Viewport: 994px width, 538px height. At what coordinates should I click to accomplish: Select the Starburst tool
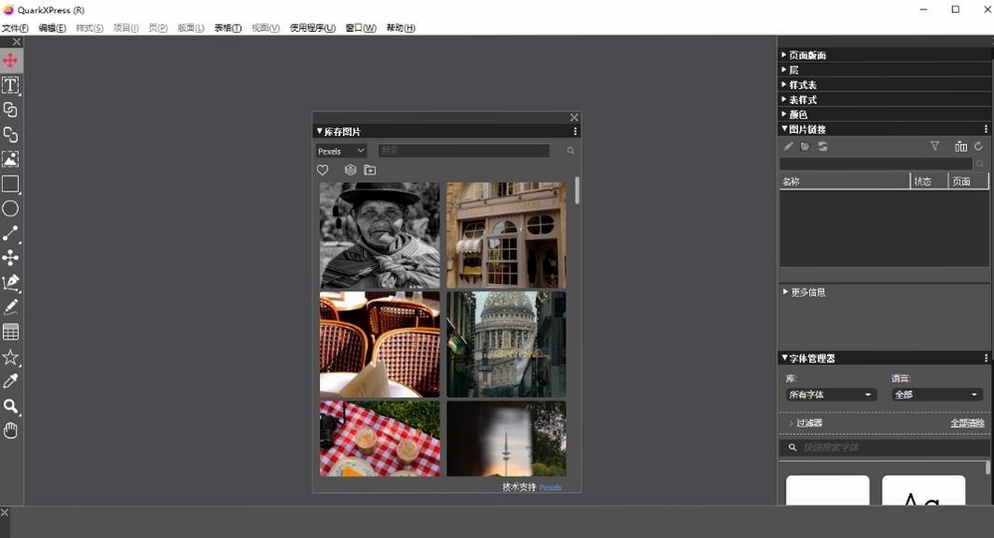click(x=11, y=357)
